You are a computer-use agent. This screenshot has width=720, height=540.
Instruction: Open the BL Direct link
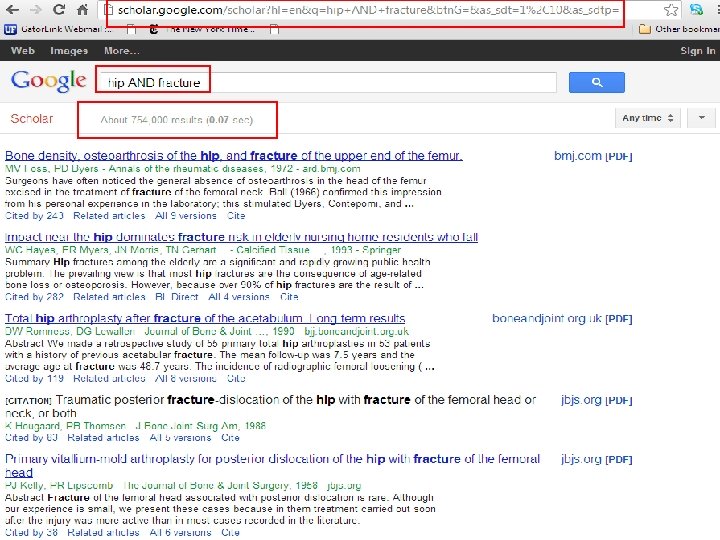(177, 297)
